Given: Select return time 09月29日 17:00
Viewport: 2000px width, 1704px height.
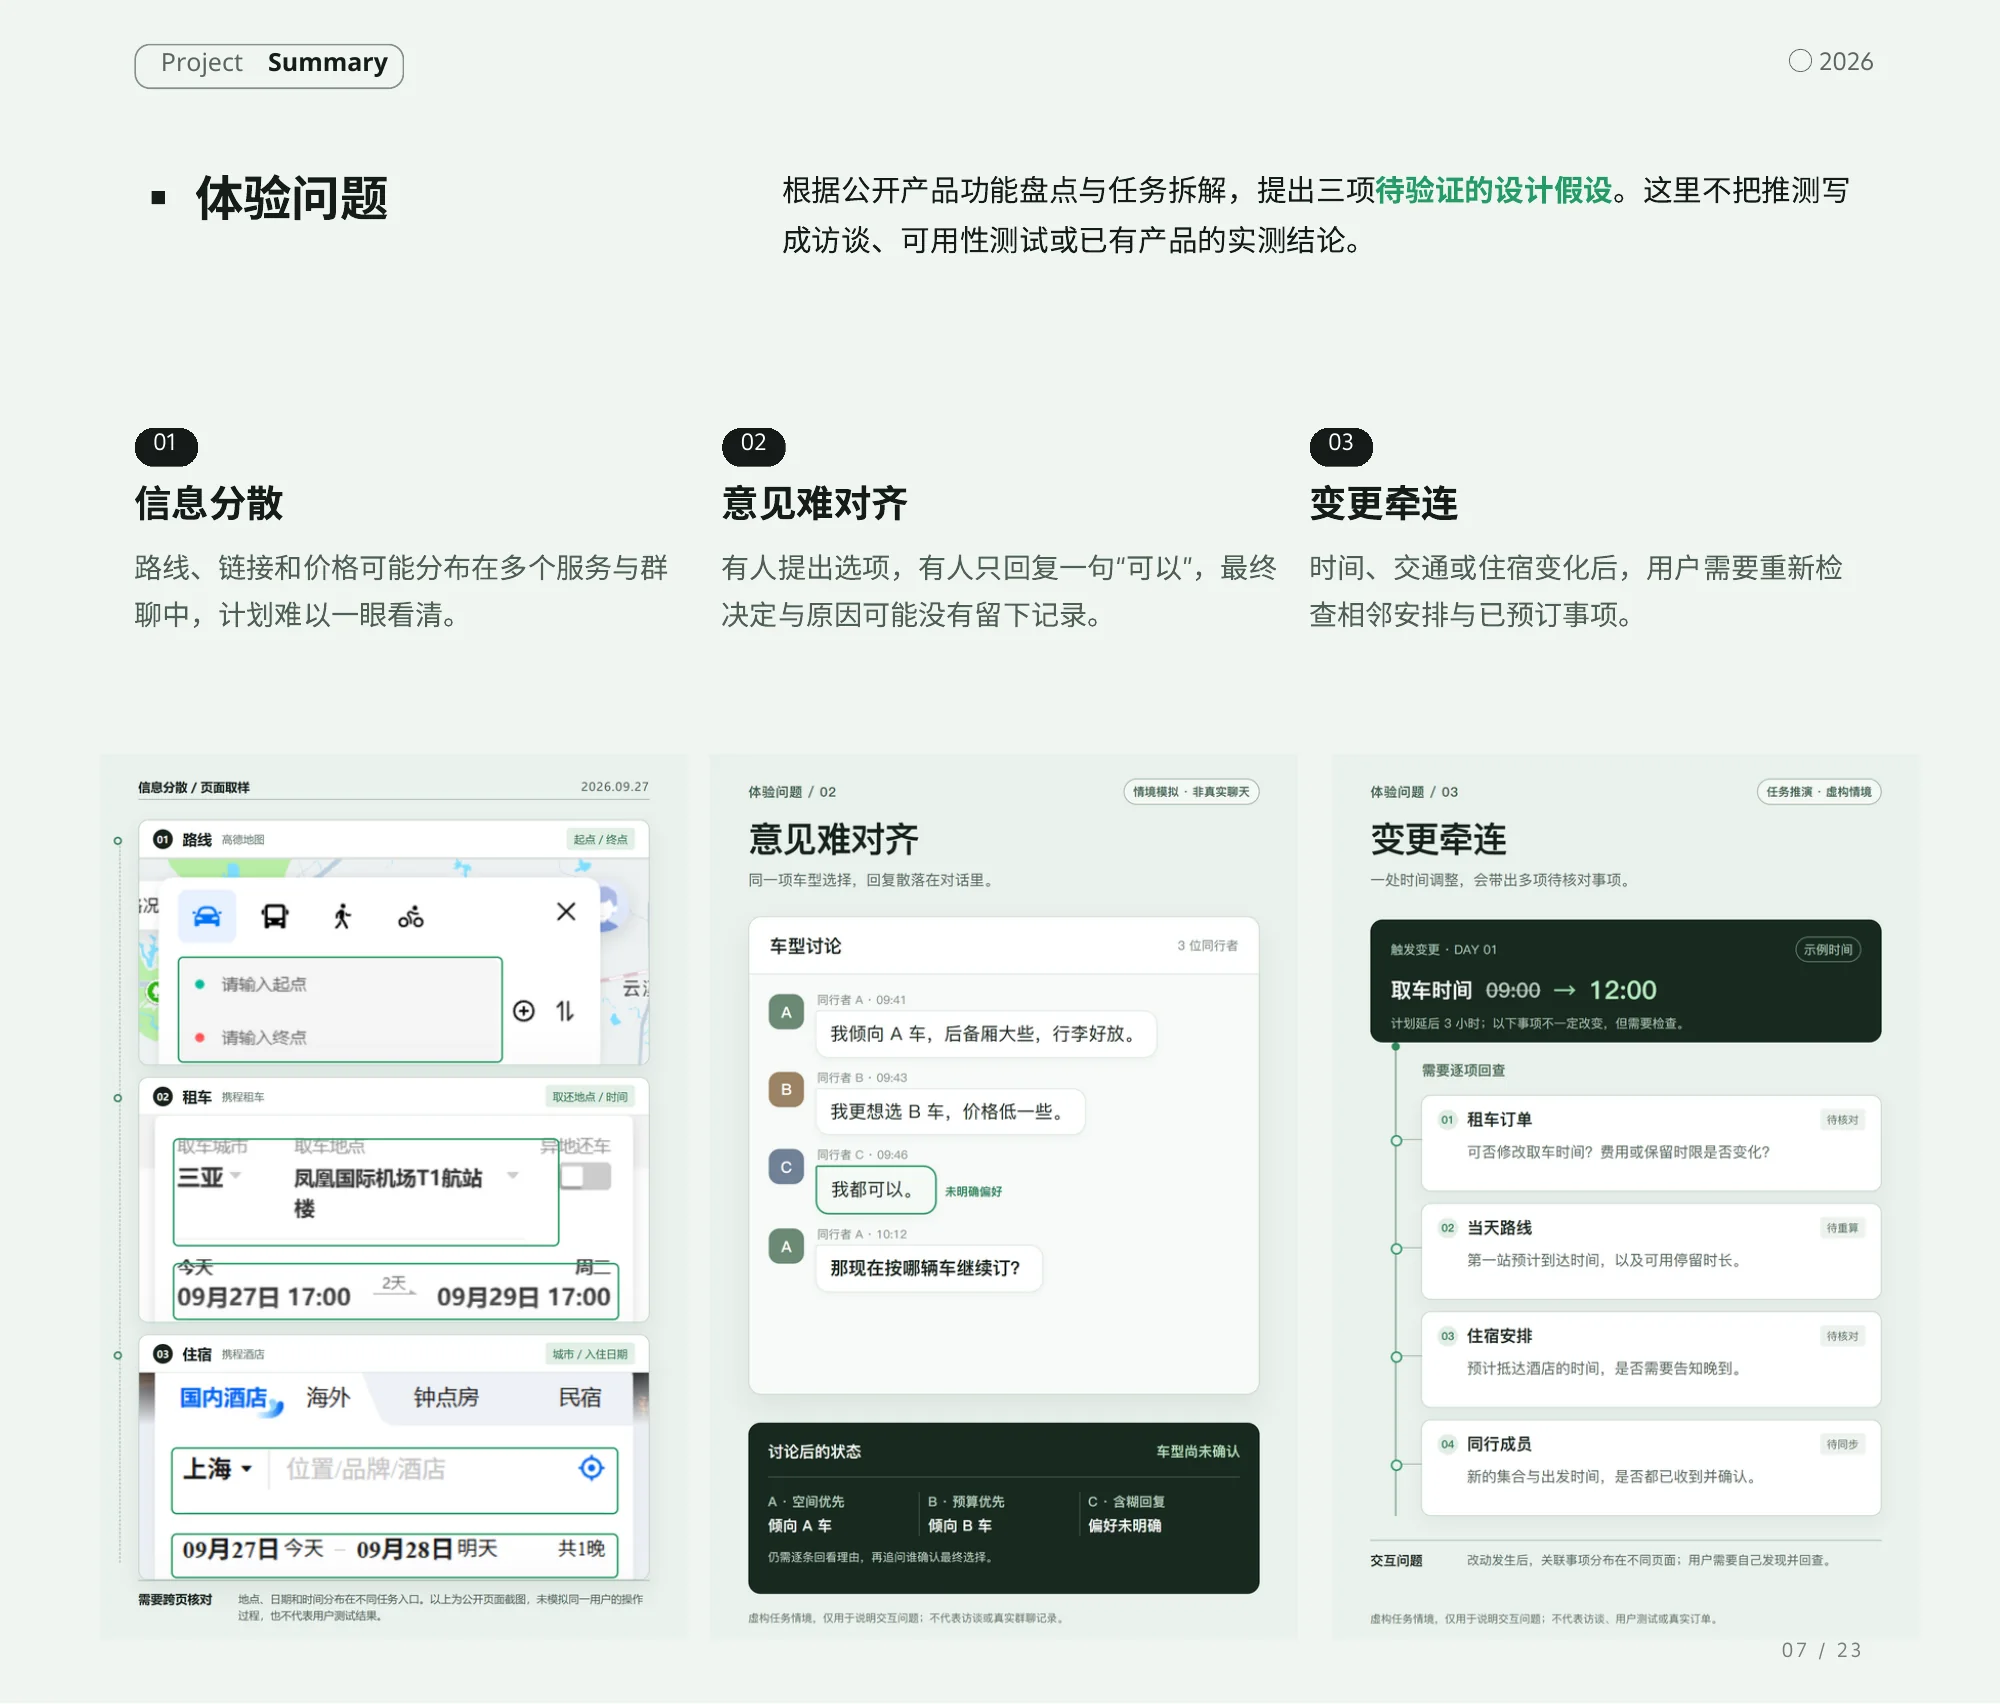Looking at the screenshot, I should 524,1297.
